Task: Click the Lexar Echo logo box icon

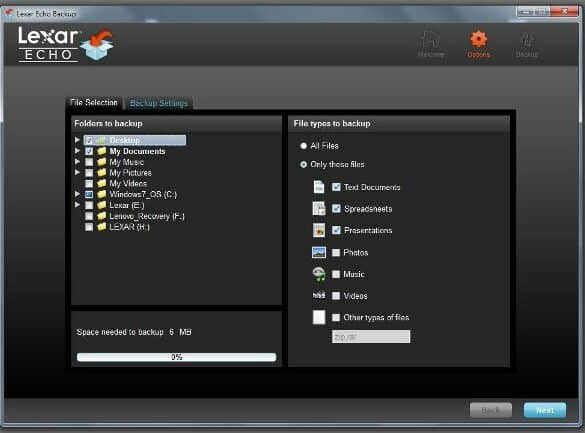Action: click(97, 45)
